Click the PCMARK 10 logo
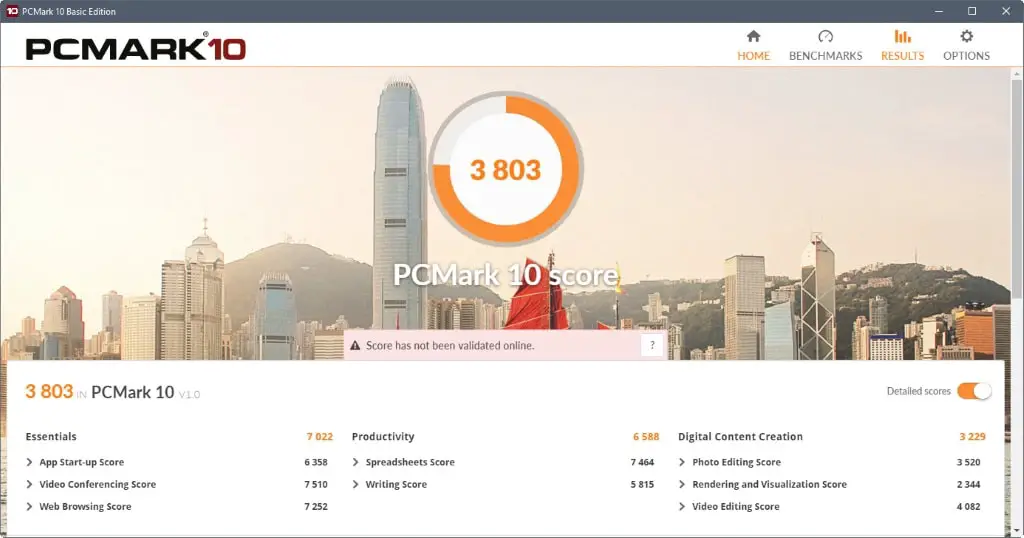This screenshot has width=1024, height=538. 136,49
